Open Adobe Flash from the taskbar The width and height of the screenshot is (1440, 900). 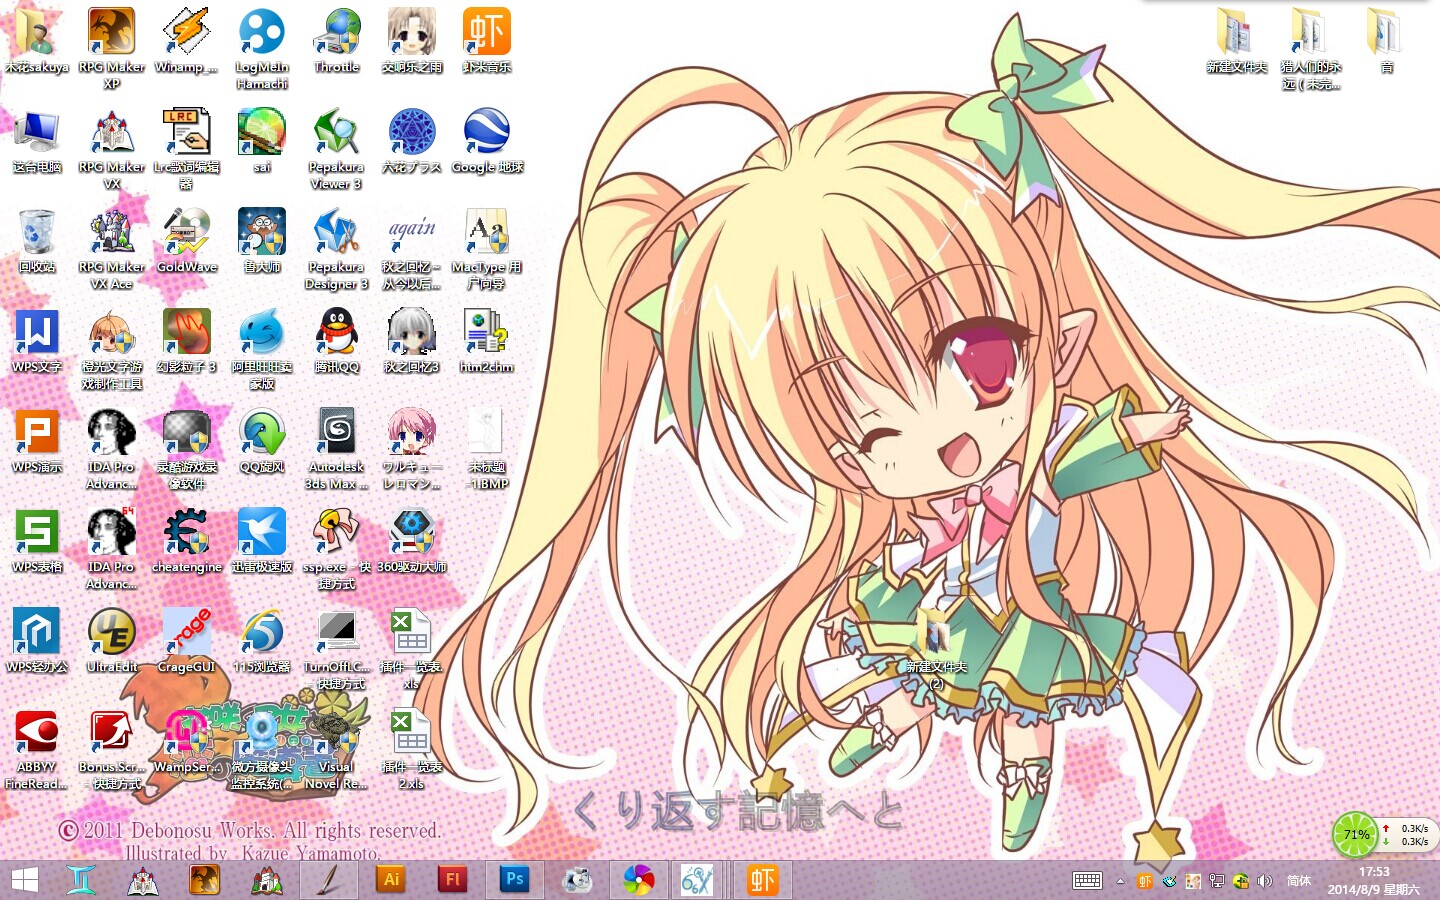(x=452, y=880)
